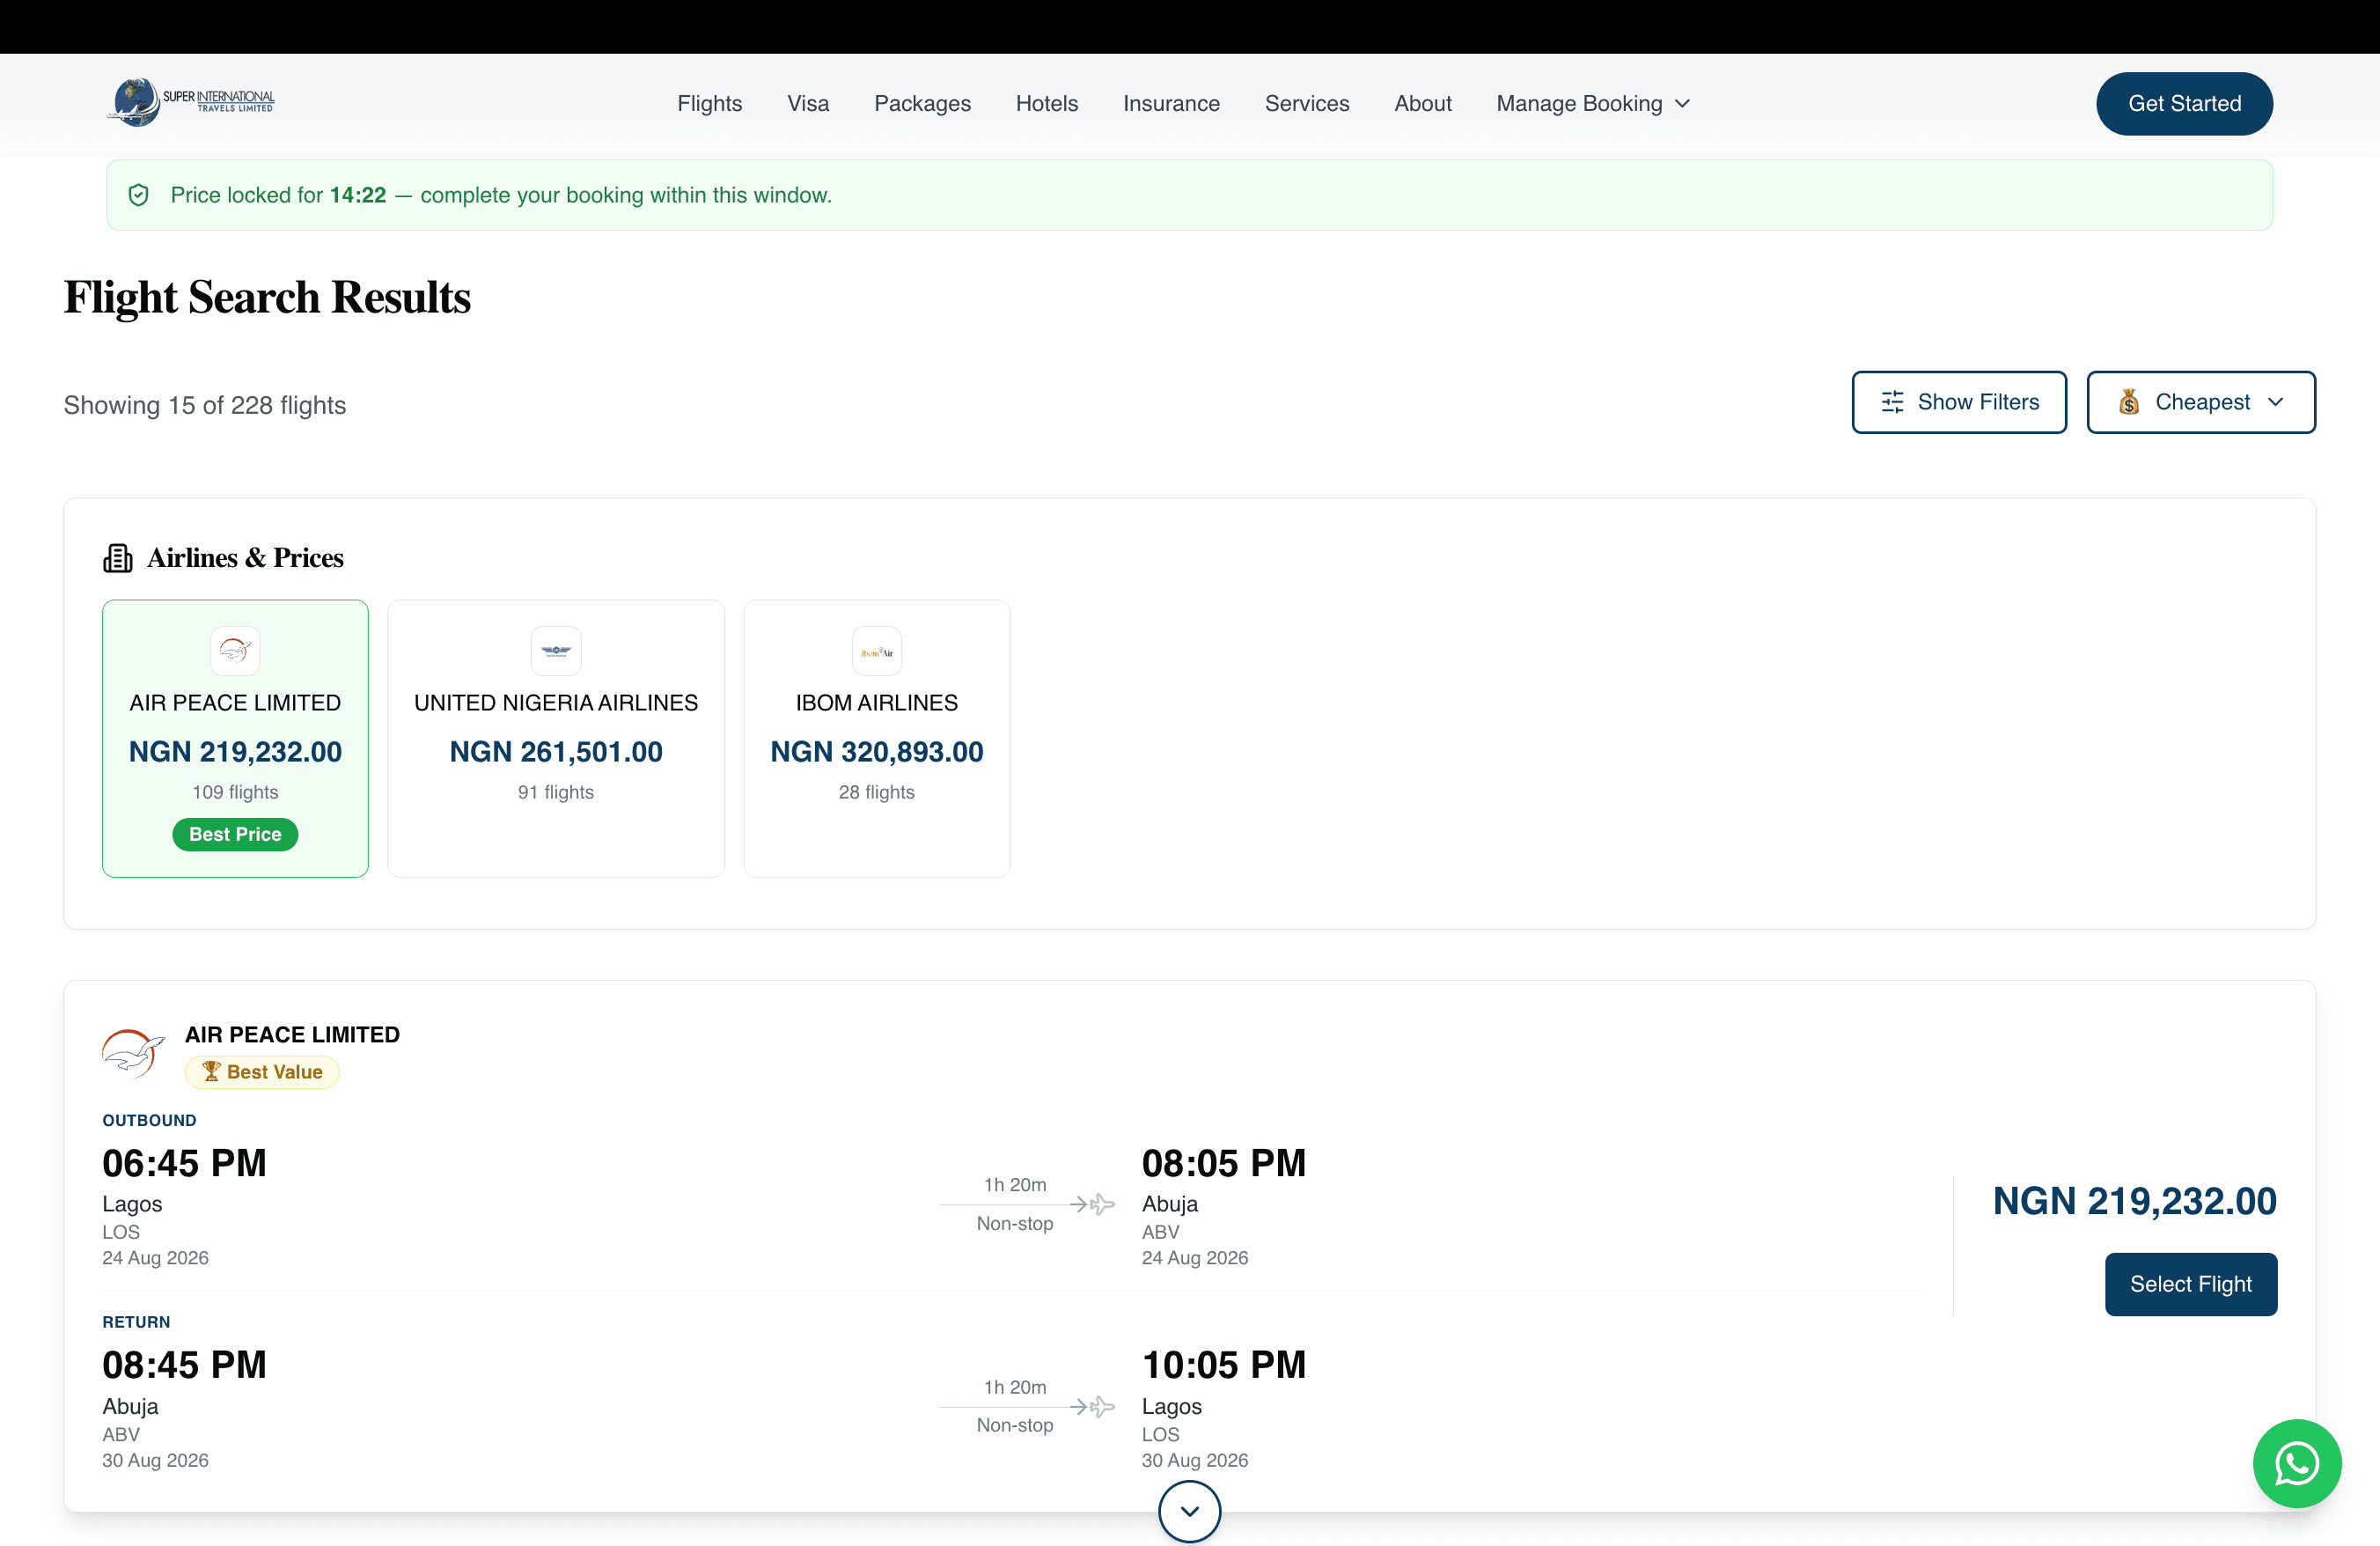Click the NGN 320,893.00 price

[x=877, y=752]
